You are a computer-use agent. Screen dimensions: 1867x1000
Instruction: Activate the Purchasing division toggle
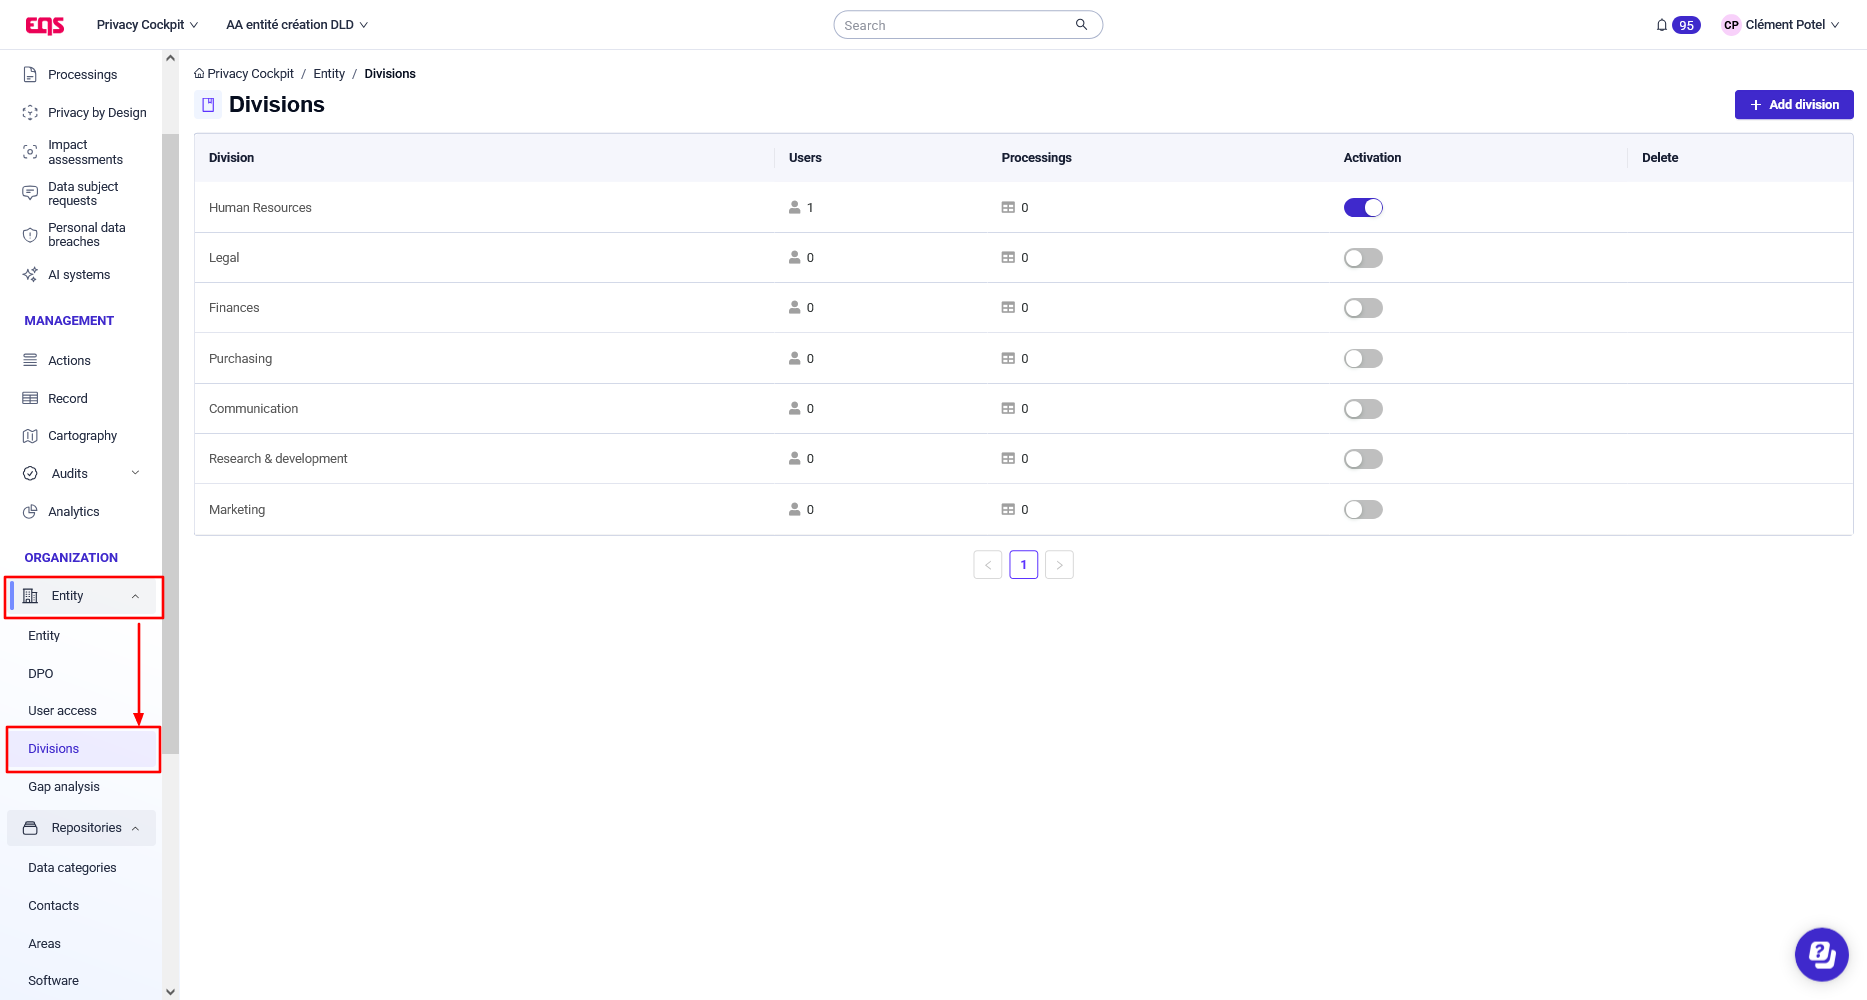coord(1363,359)
